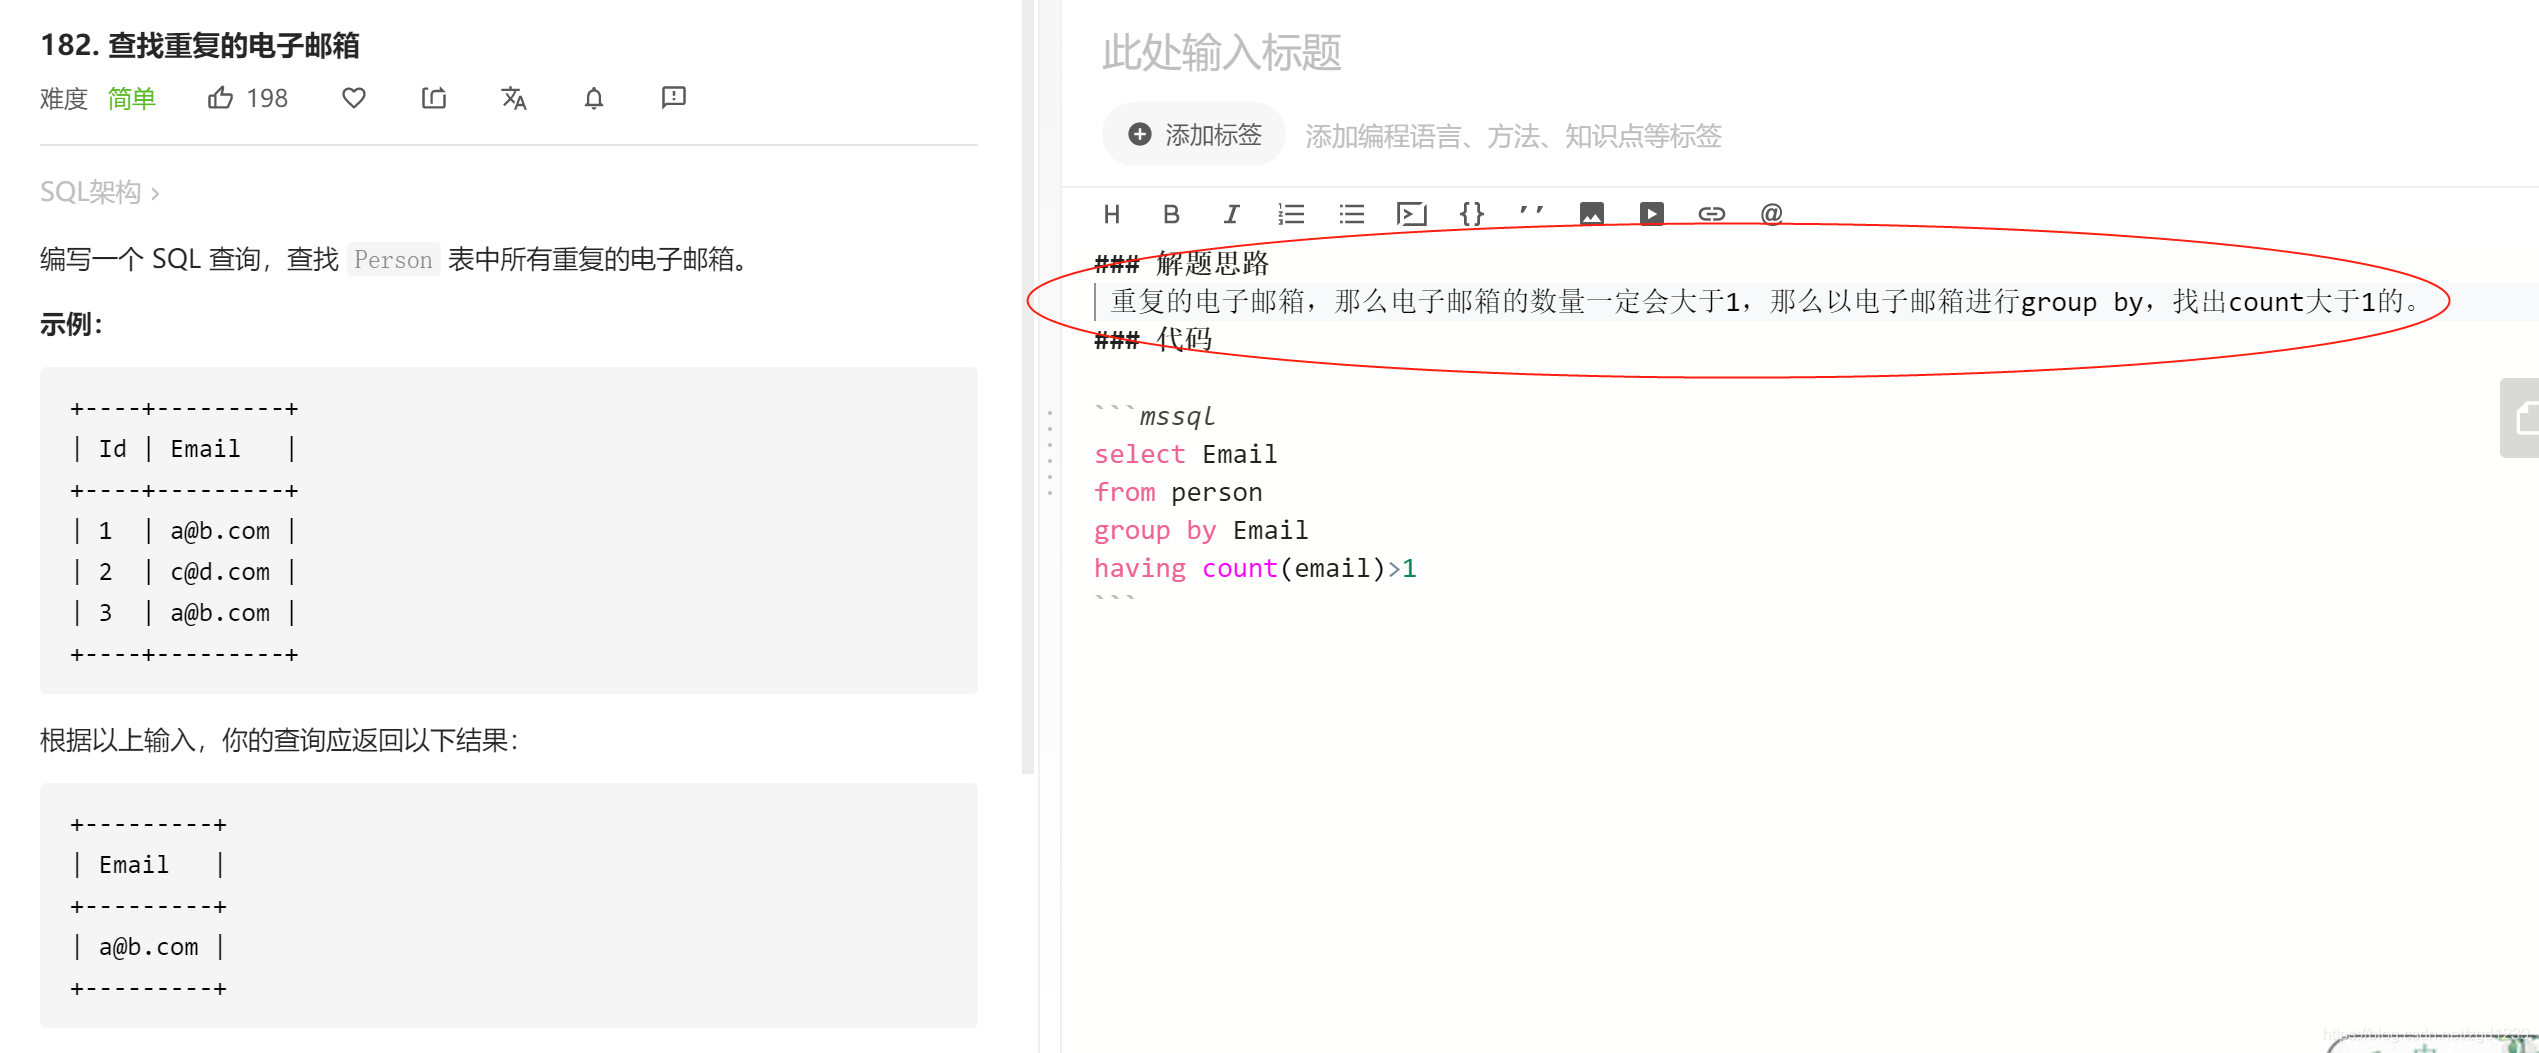
Task: Share the problem via share icon
Action: coord(433,97)
